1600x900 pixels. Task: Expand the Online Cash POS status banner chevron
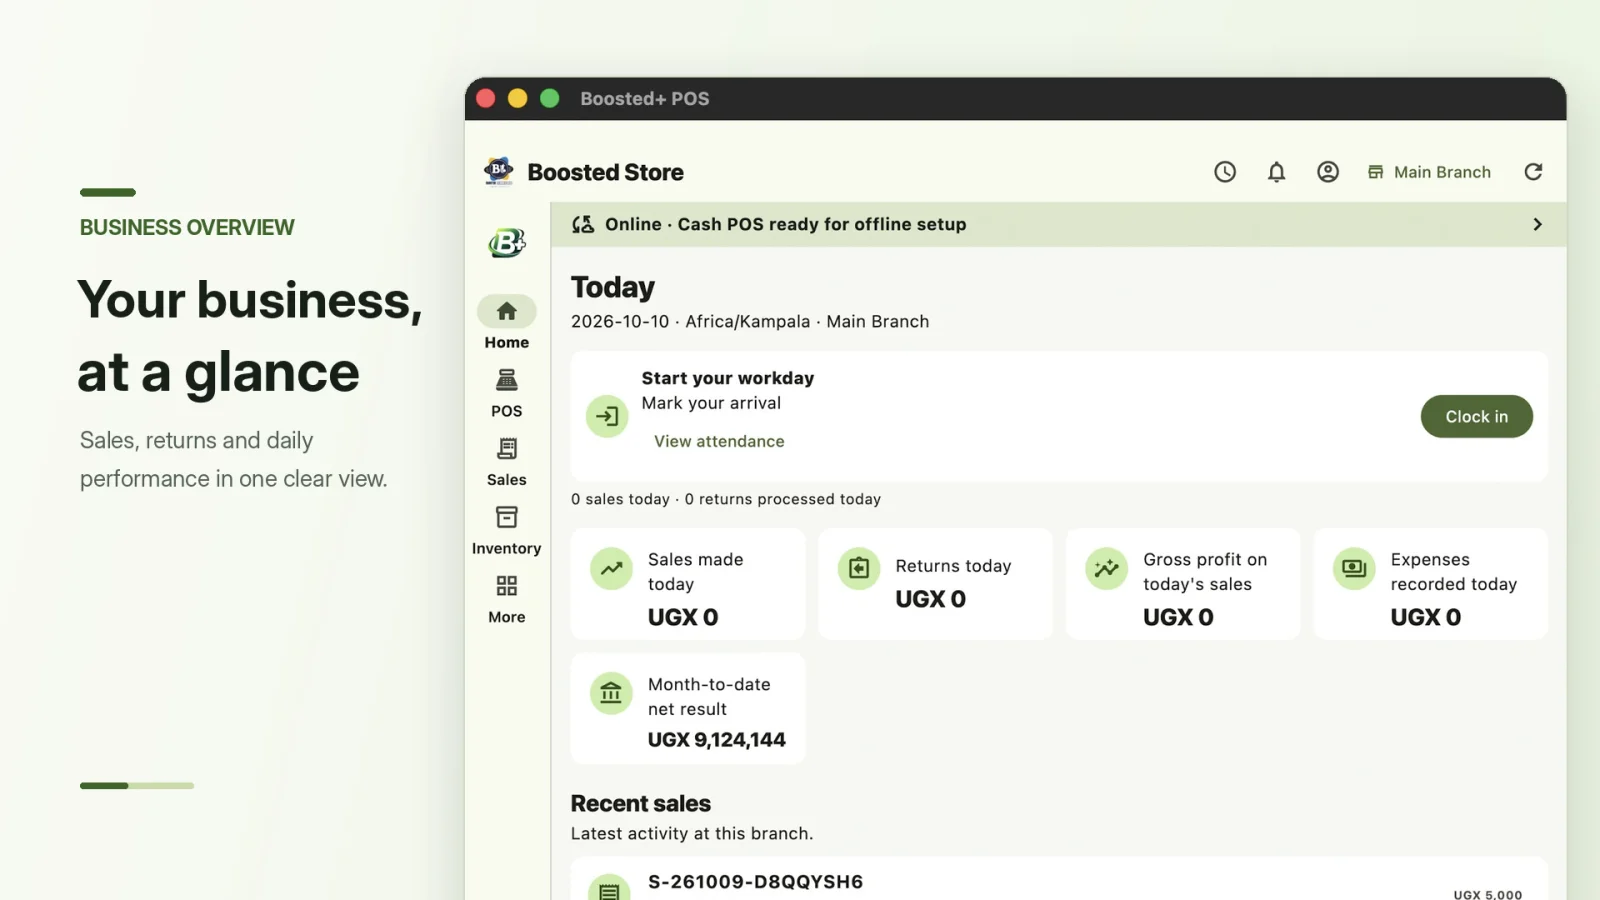pos(1537,224)
